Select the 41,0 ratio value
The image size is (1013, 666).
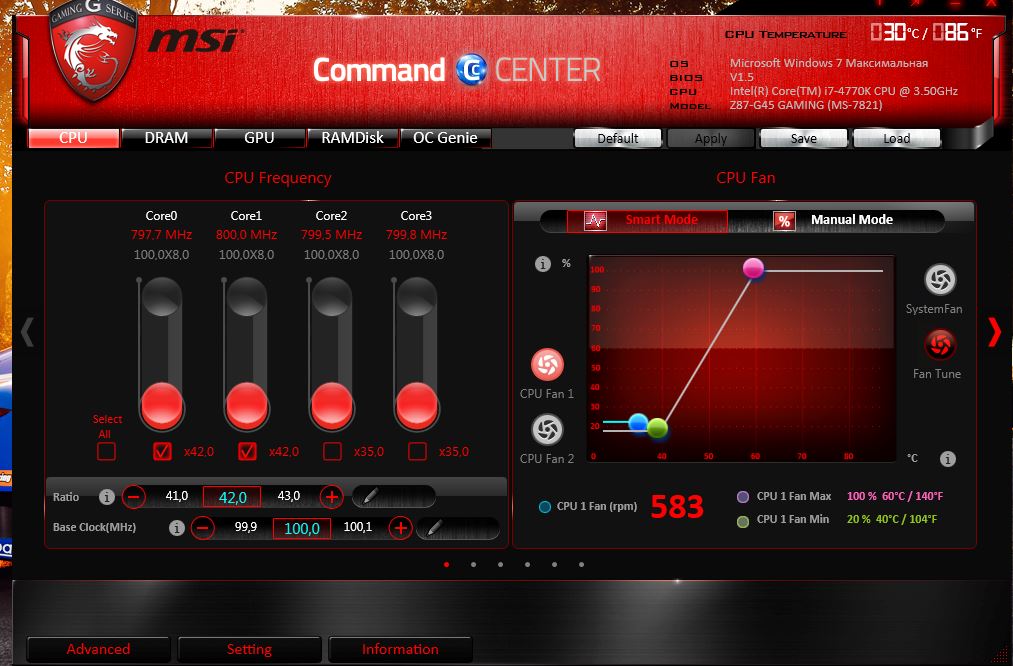[176, 496]
